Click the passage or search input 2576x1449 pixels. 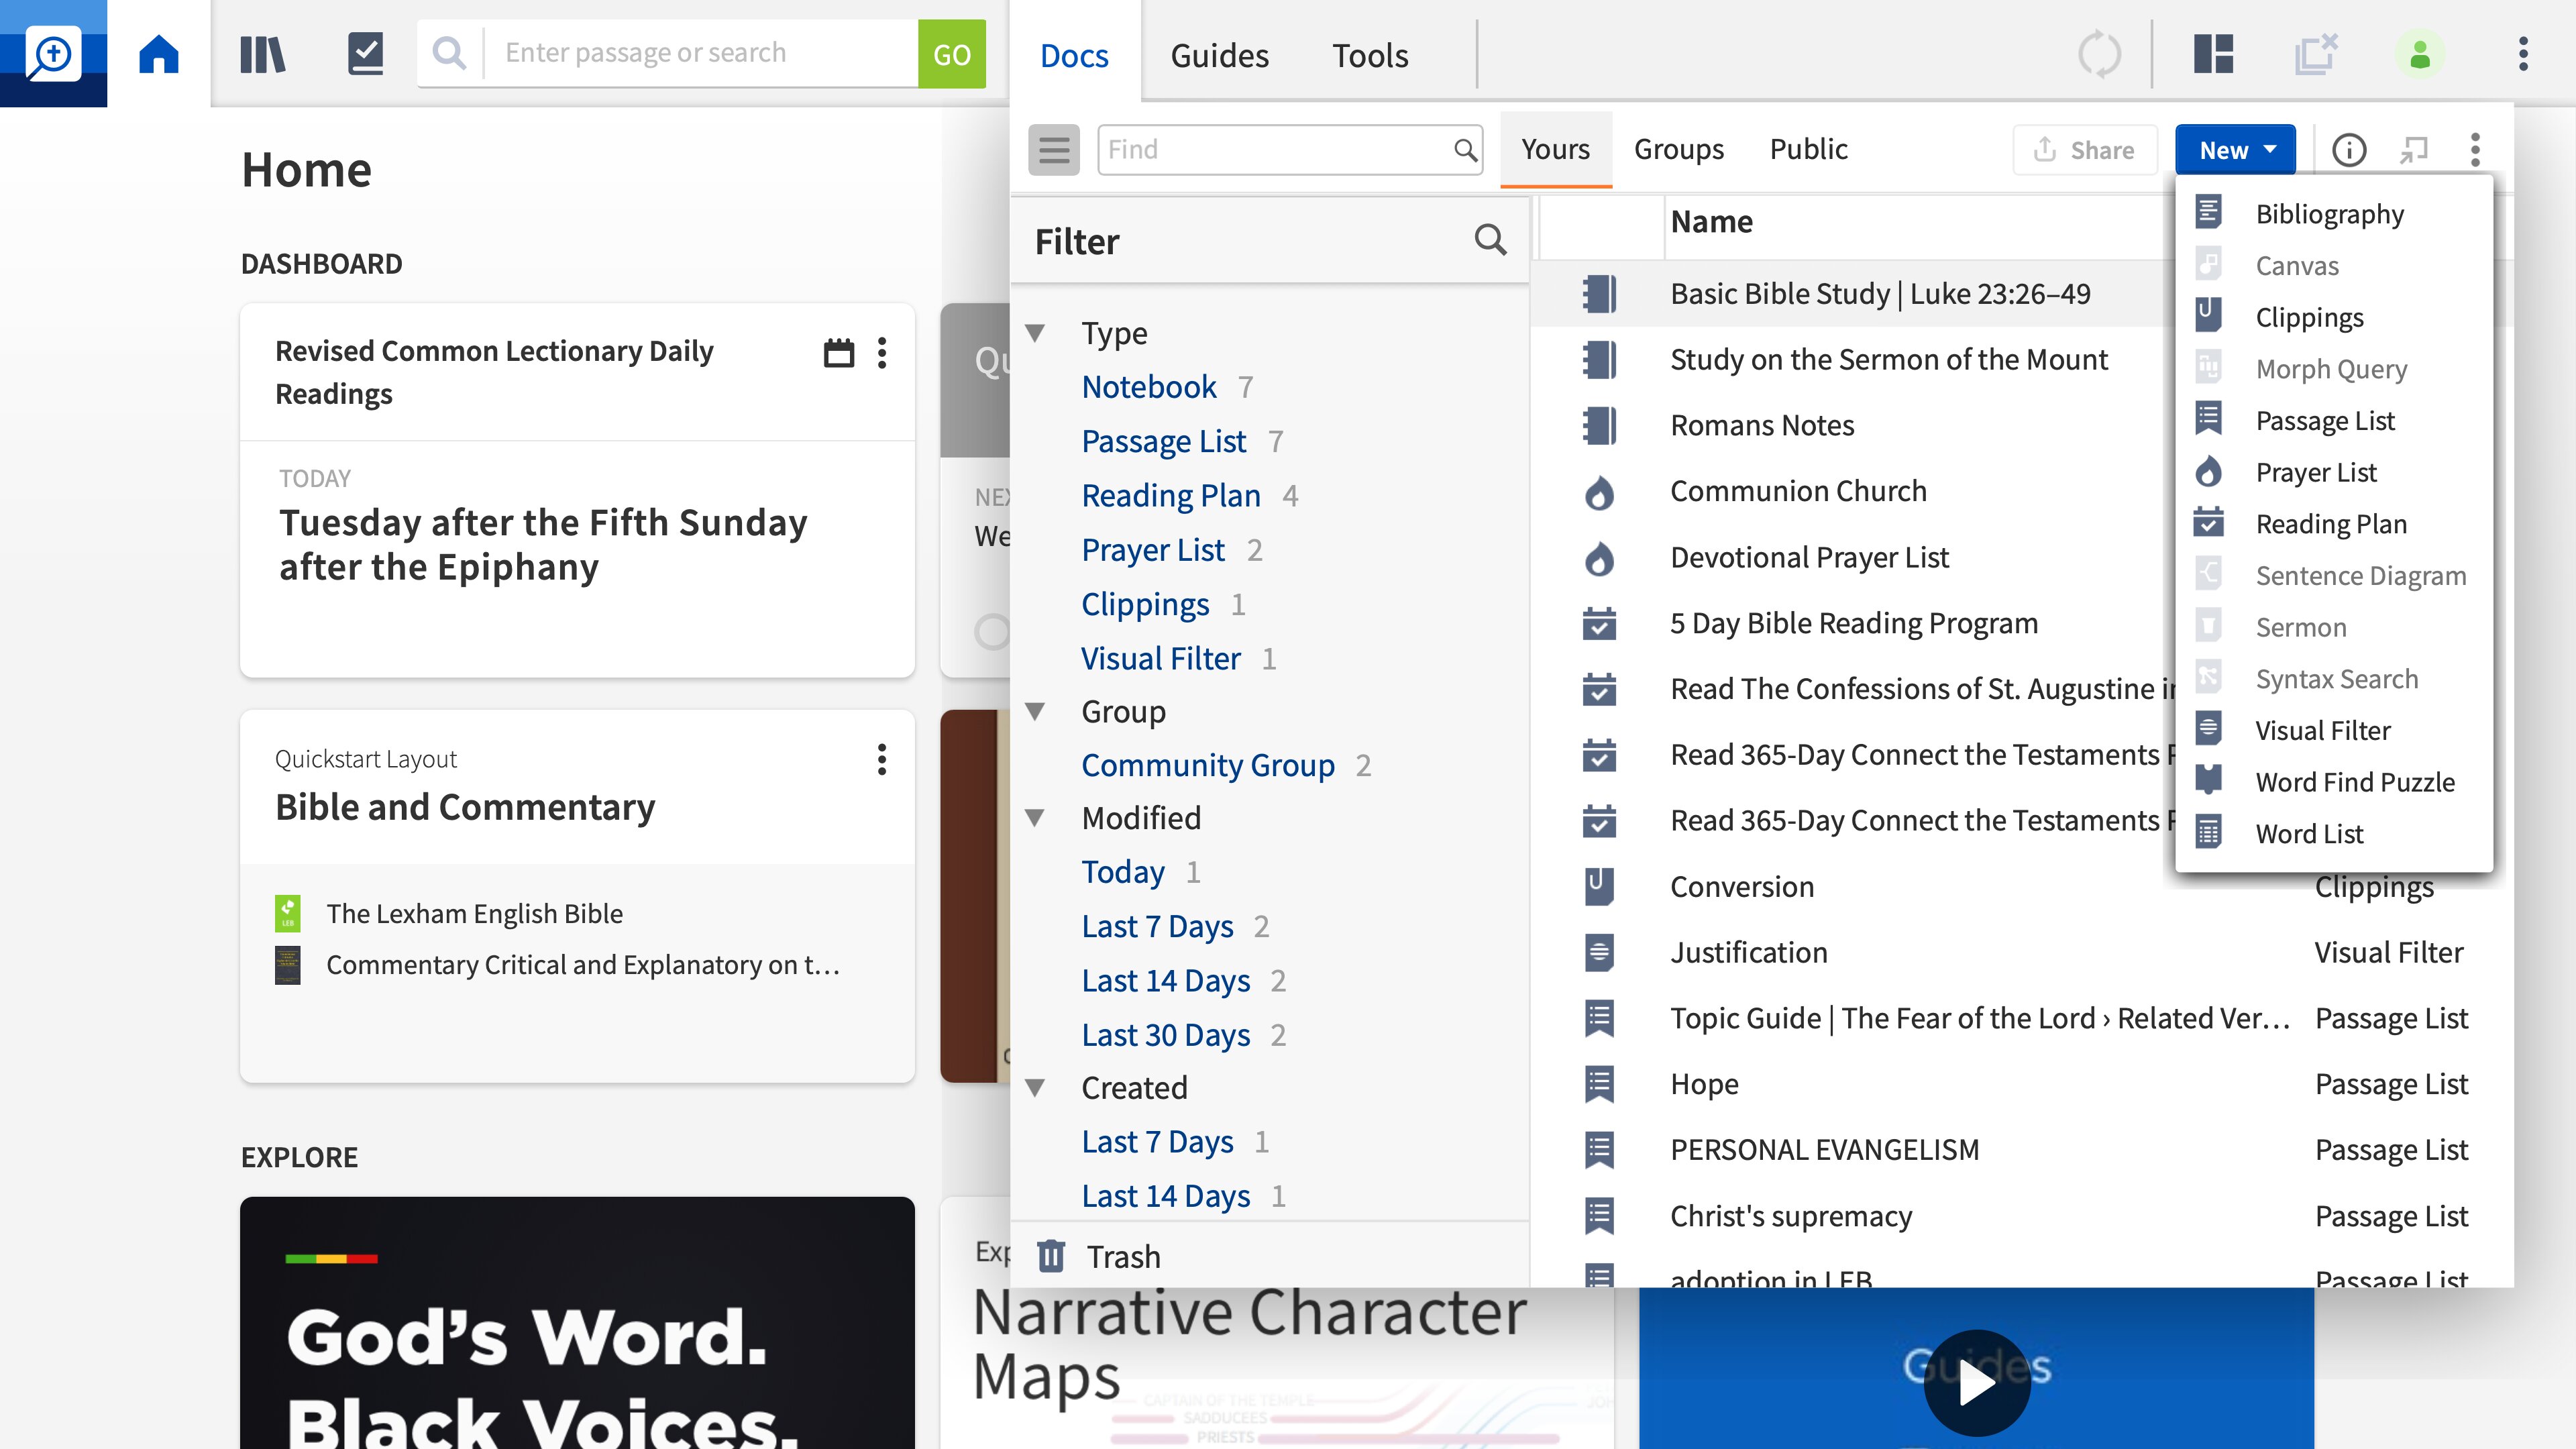(700, 54)
